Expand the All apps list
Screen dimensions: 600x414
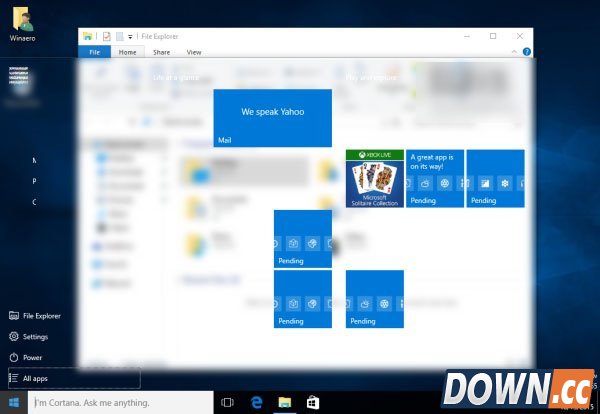(x=36, y=379)
